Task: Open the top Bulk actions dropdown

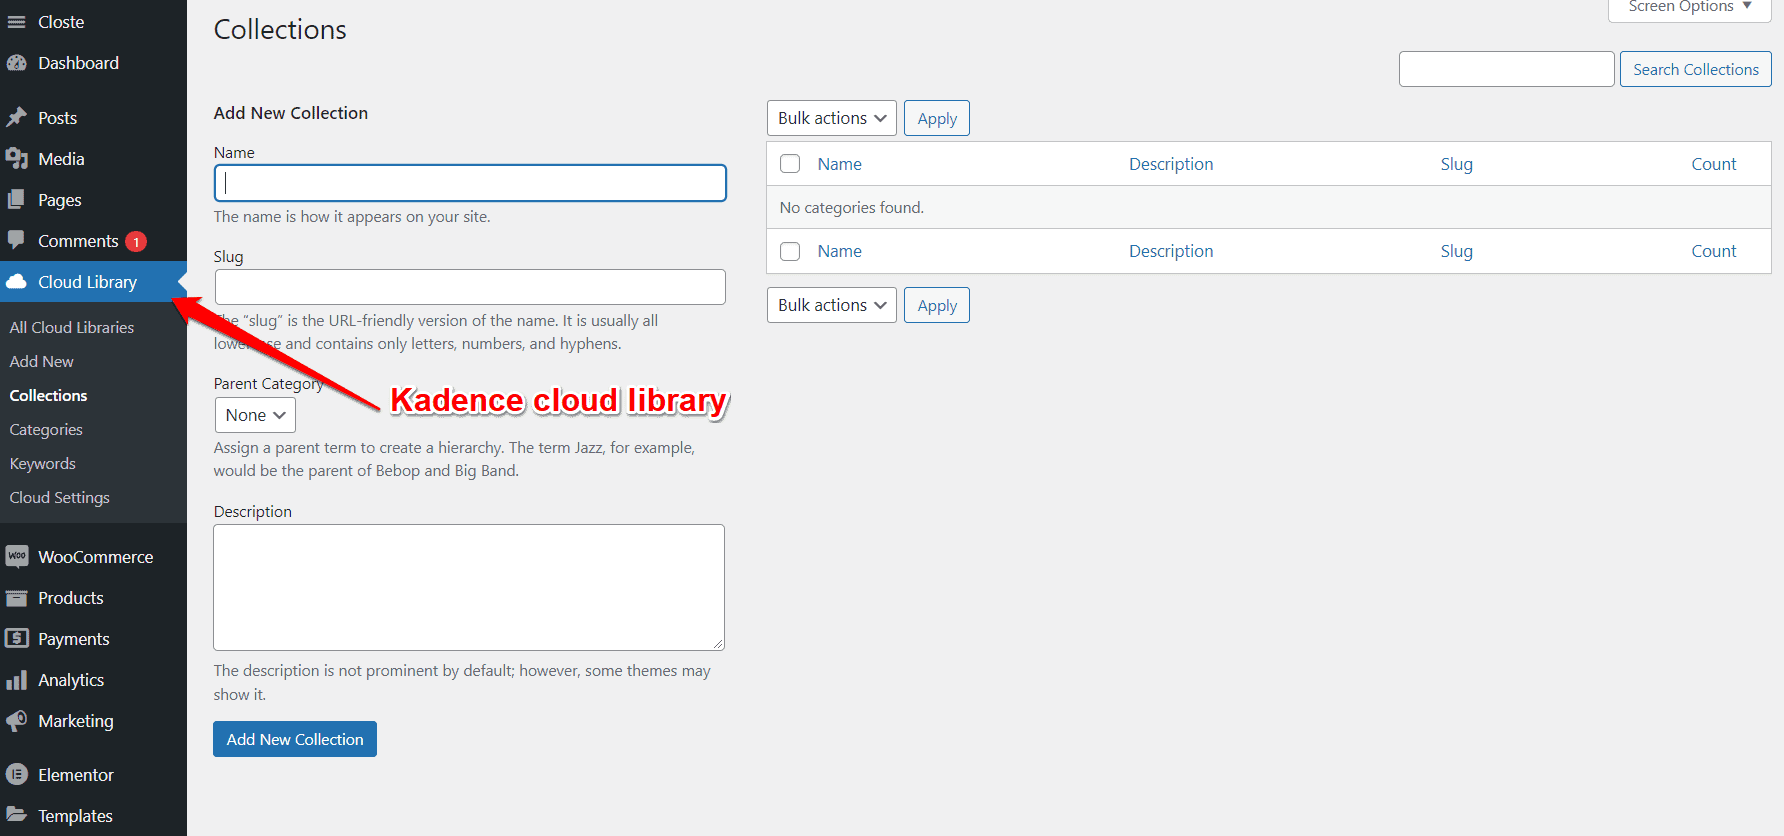Action: [831, 118]
